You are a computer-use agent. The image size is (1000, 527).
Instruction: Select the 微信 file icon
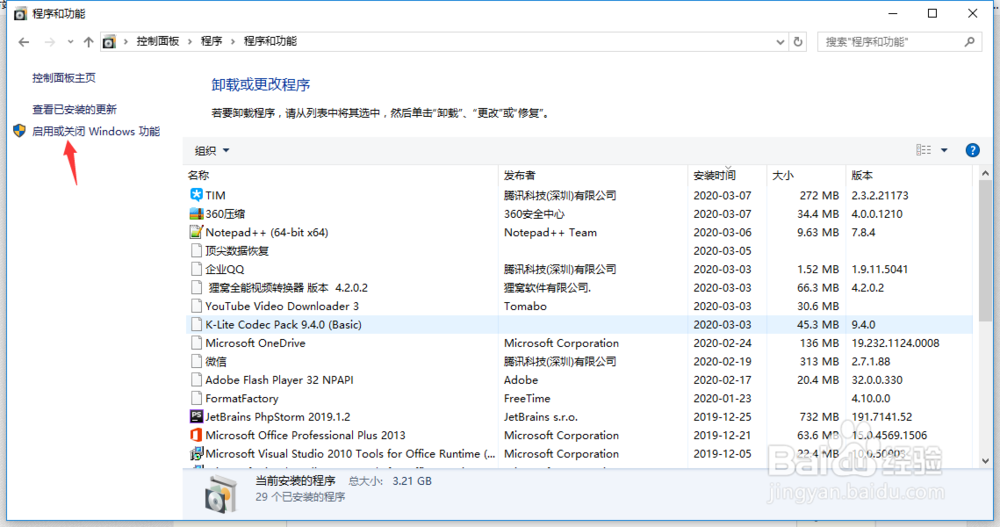(x=196, y=361)
